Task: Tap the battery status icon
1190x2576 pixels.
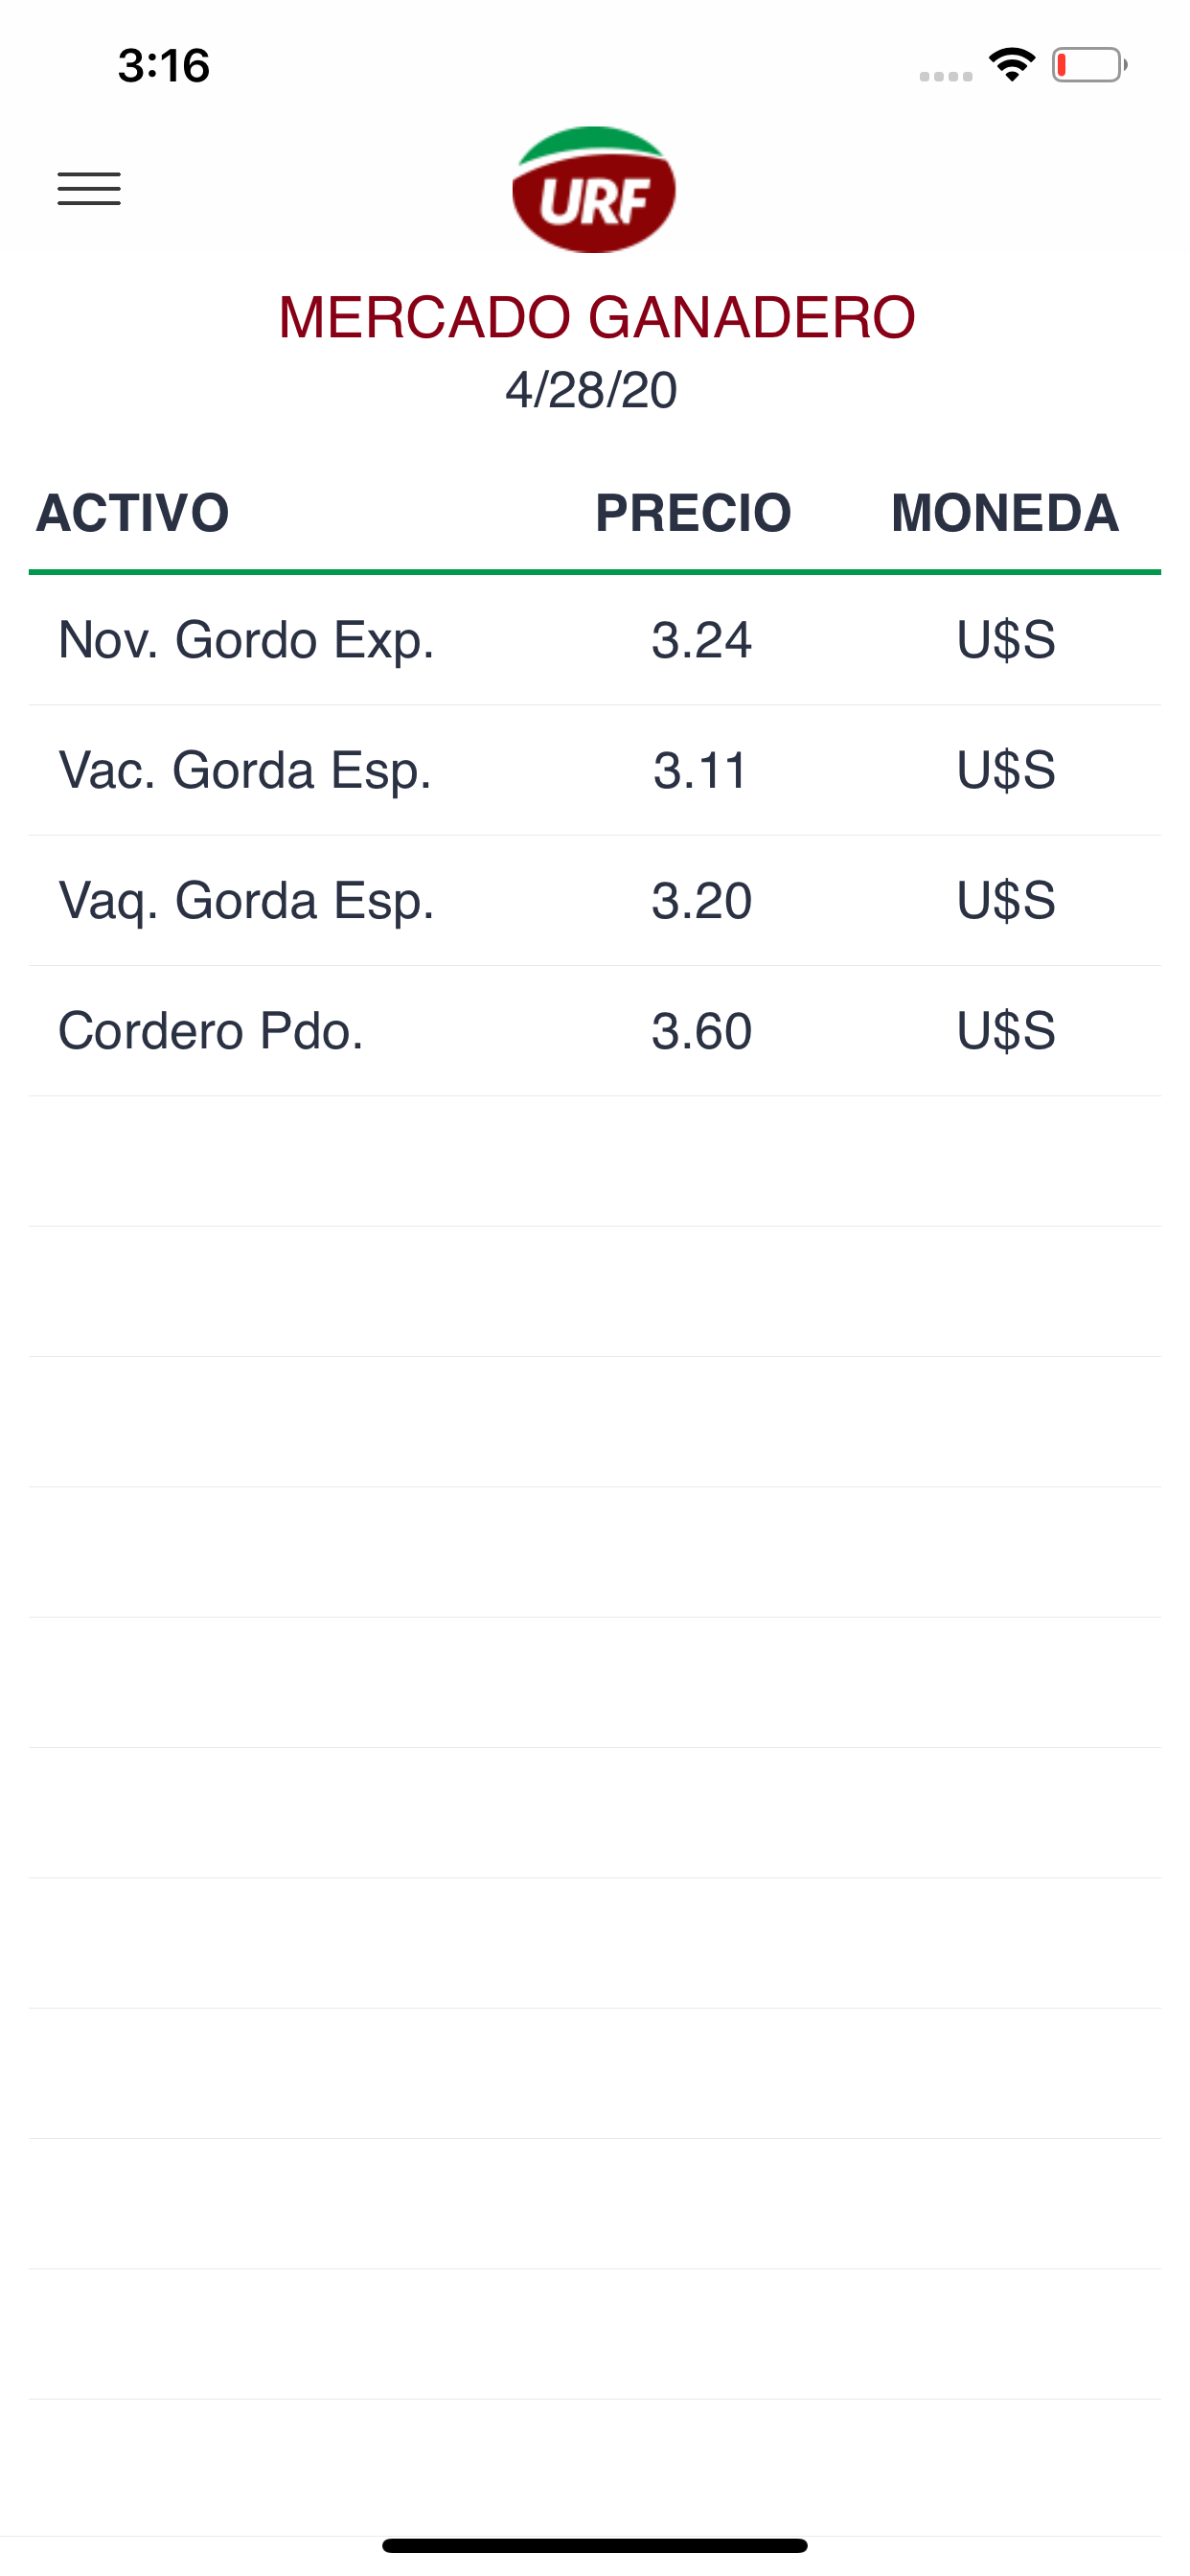Action: (1089, 65)
